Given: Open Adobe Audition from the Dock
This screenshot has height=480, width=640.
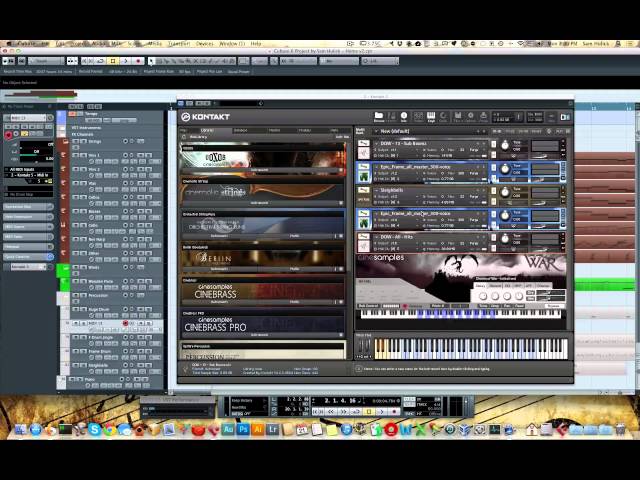Looking at the screenshot, I should click(228, 429).
